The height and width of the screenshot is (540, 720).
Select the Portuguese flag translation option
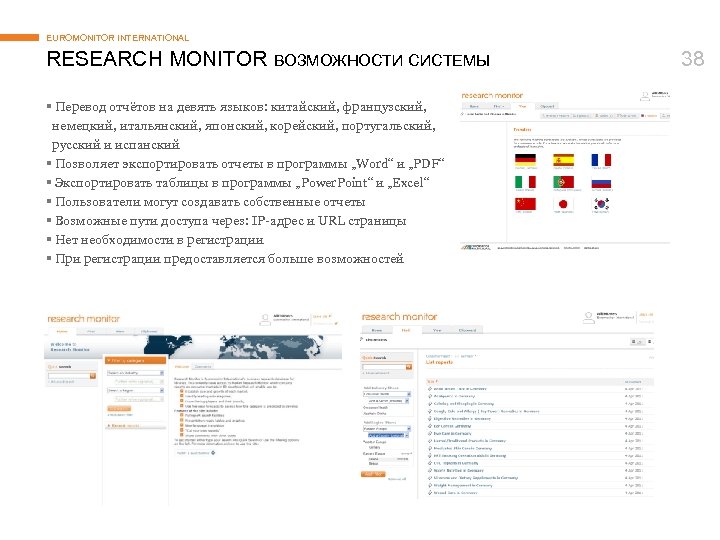(563, 182)
